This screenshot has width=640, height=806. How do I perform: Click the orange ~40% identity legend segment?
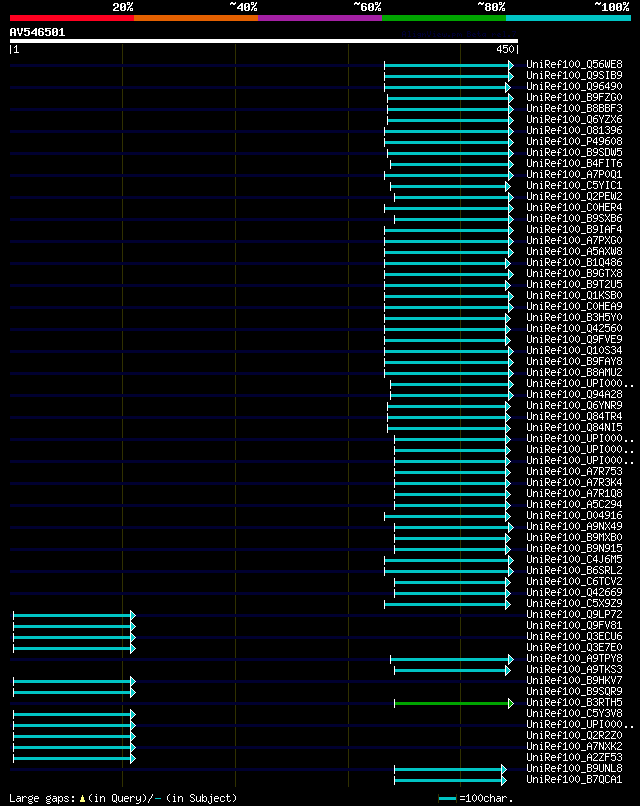coord(196,18)
